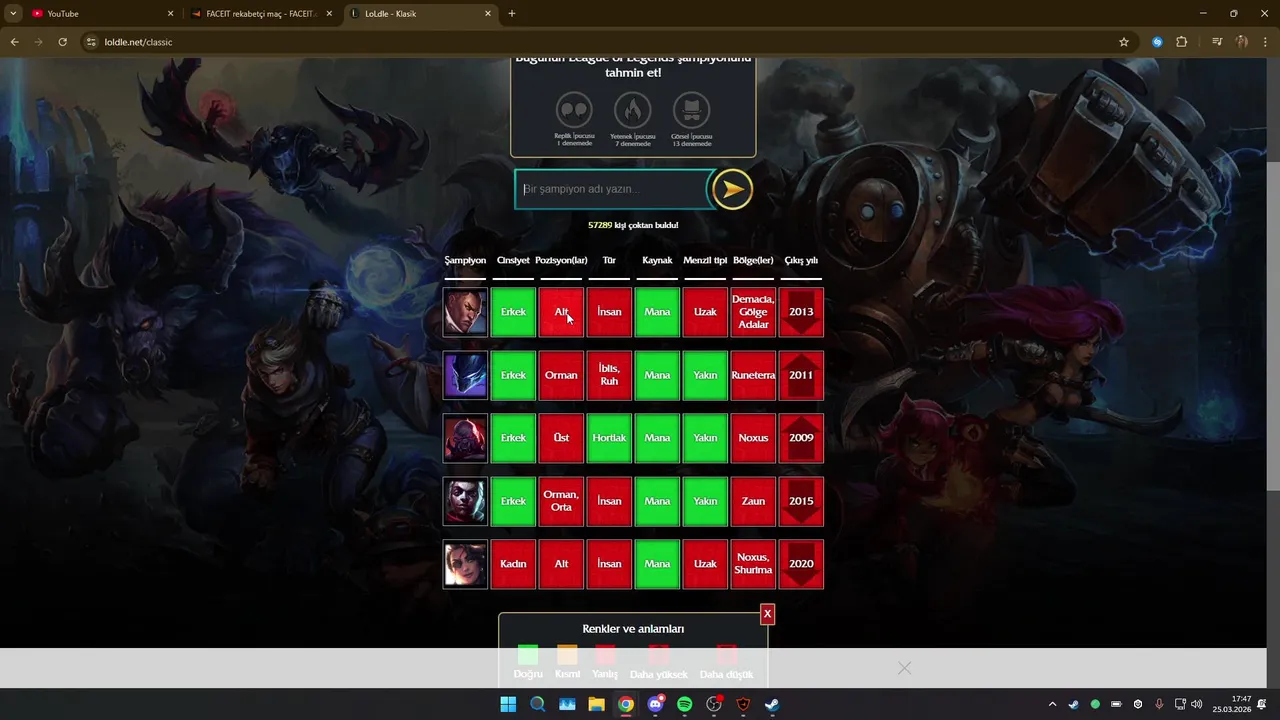Click the red Yanlış legend swatch
Viewport: 1280px width, 720px height.
605,655
